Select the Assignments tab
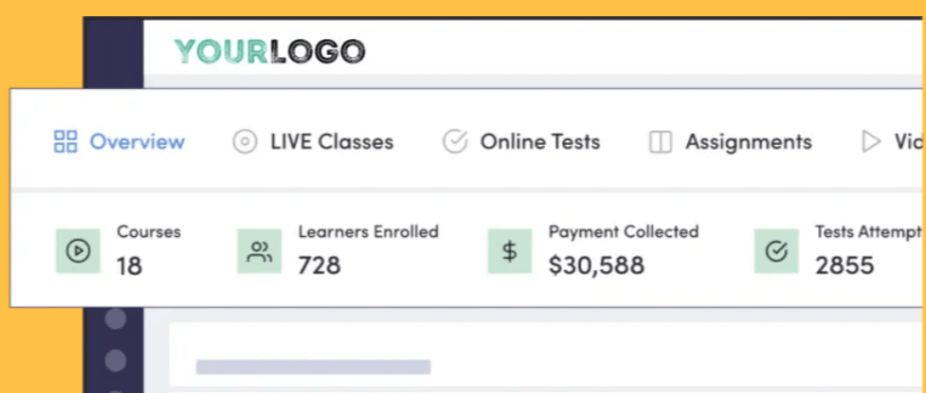 [x=731, y=142]
